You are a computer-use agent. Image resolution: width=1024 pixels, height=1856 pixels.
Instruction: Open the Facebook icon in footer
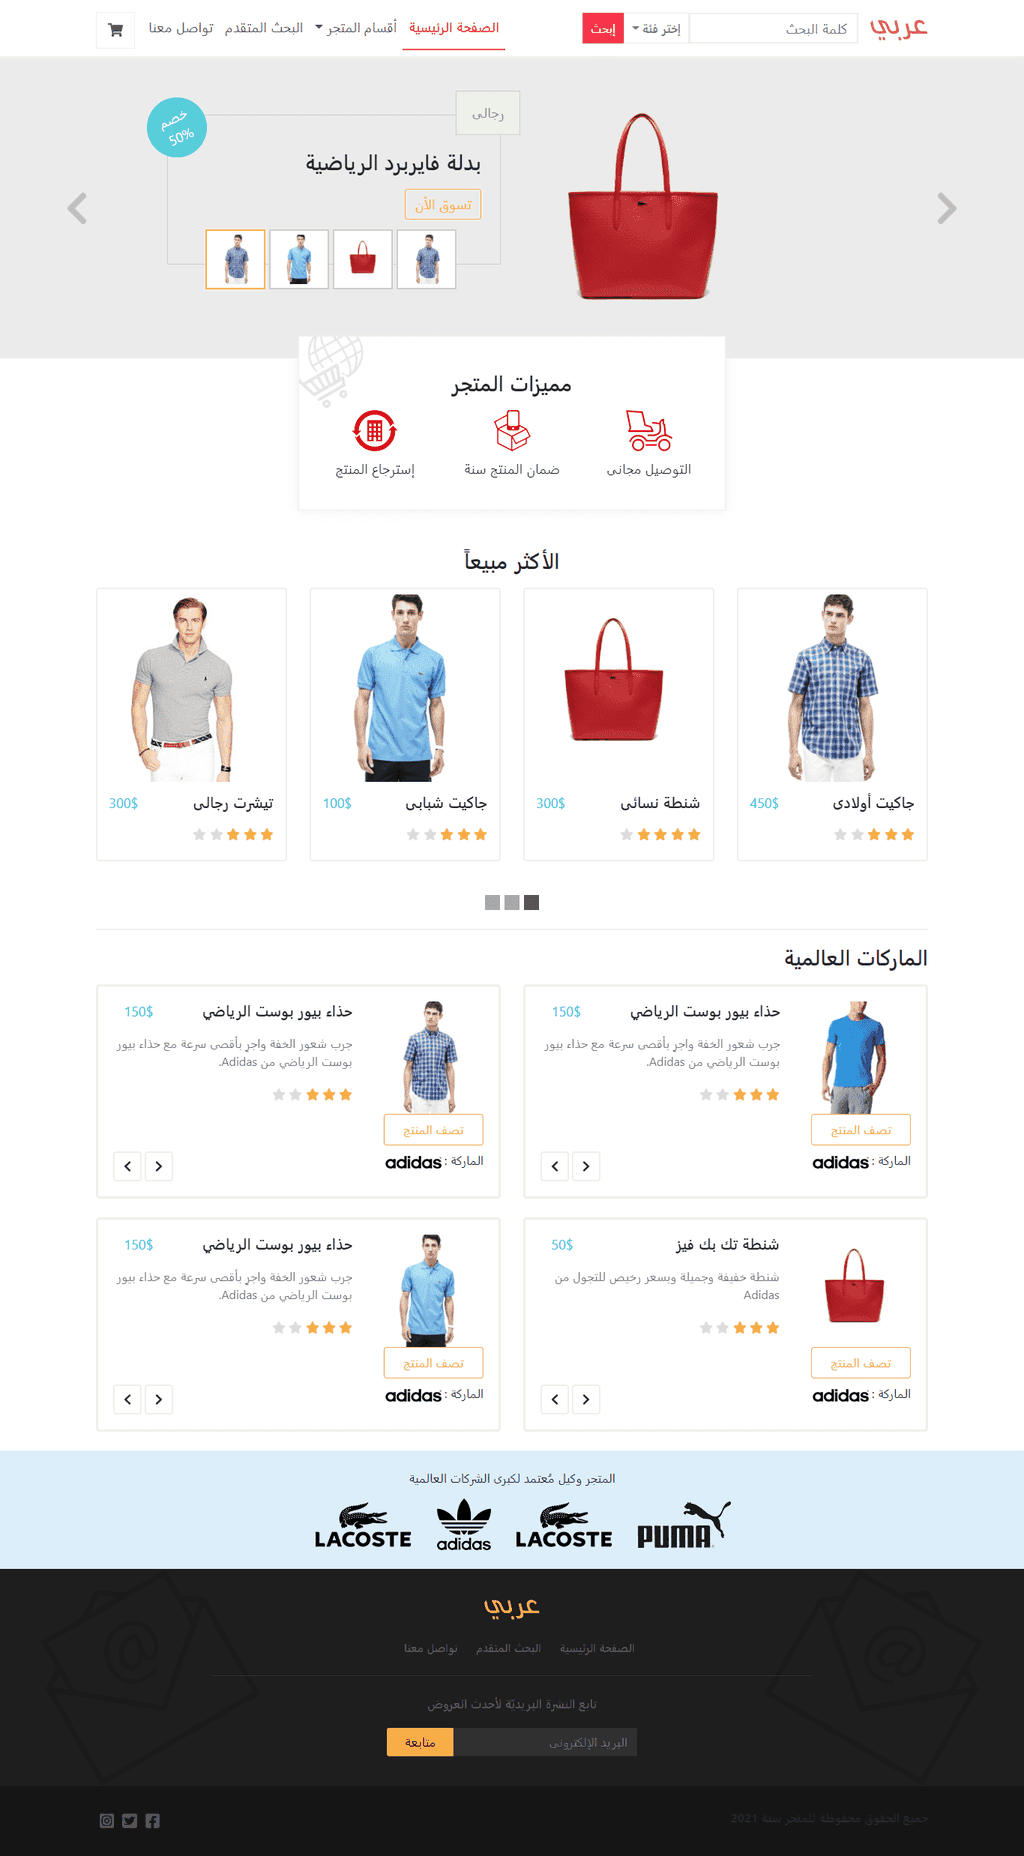(153, 1820)
